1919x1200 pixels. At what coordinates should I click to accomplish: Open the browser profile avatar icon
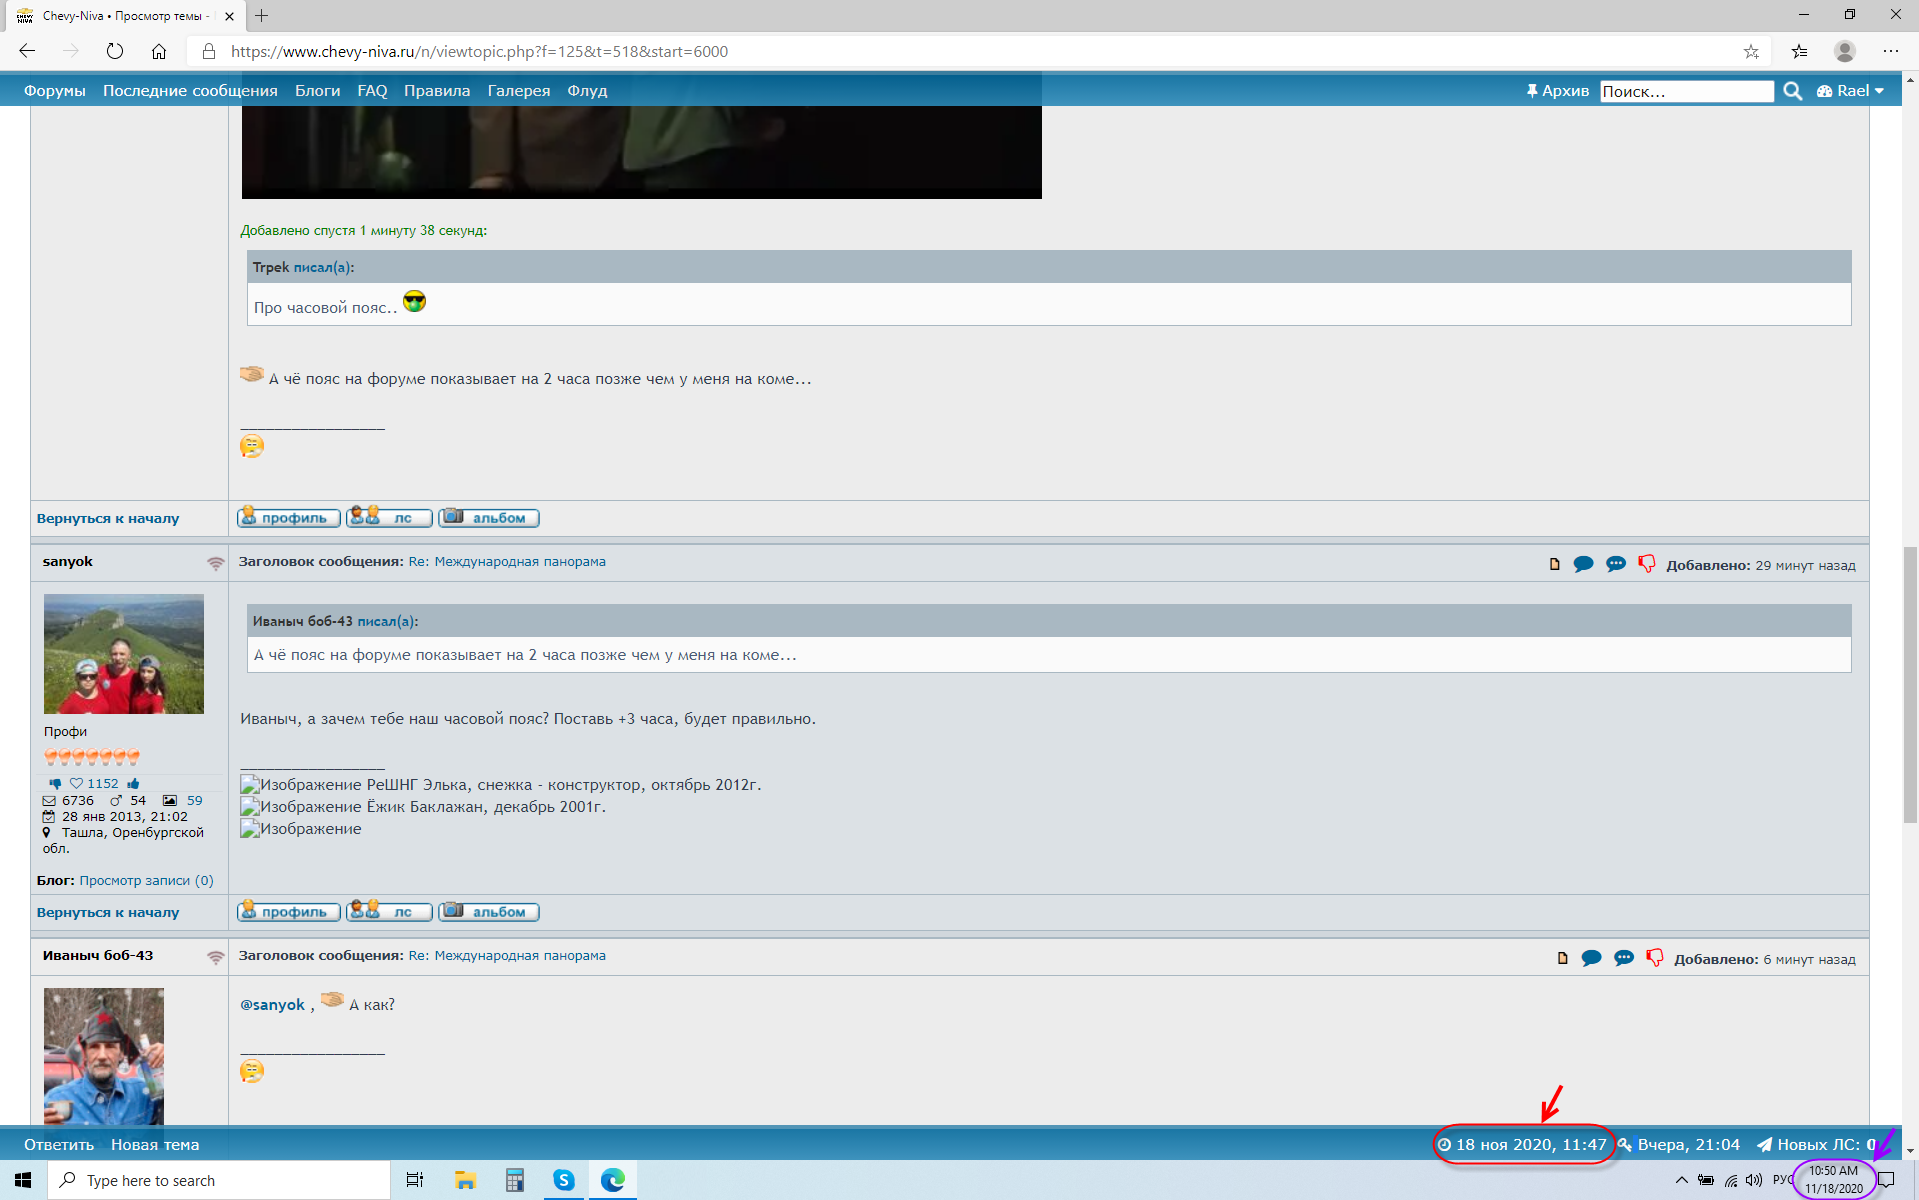pyautogui.click(x=1845, y=51)
